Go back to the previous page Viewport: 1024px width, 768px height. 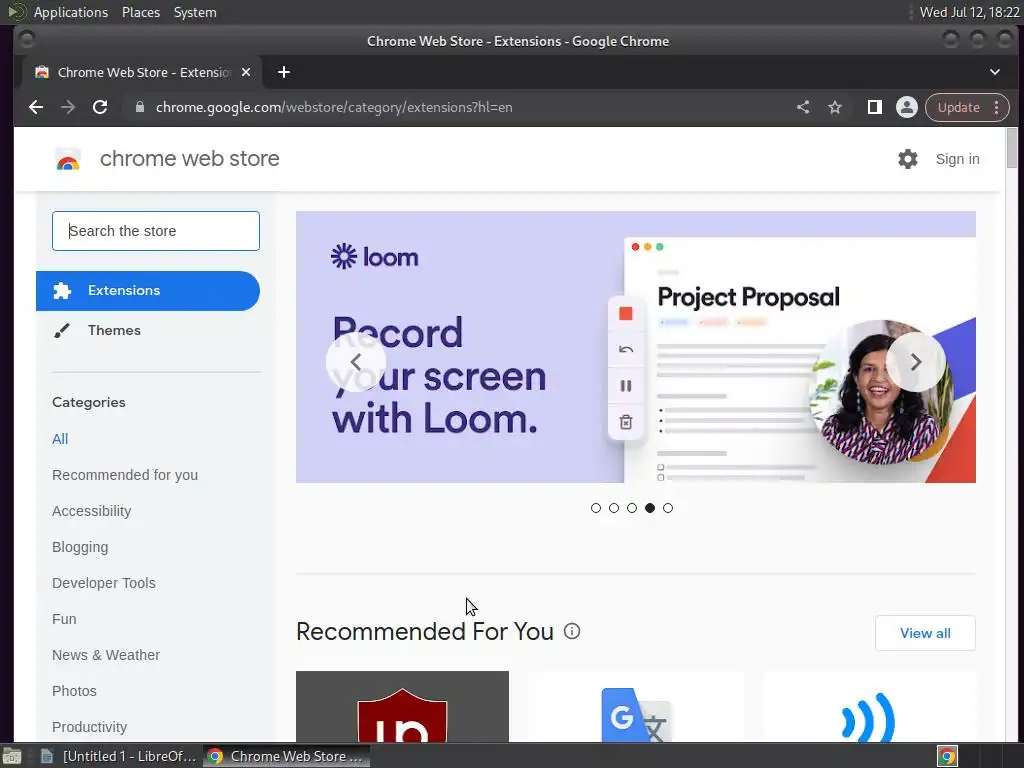[x=36, y=107]
